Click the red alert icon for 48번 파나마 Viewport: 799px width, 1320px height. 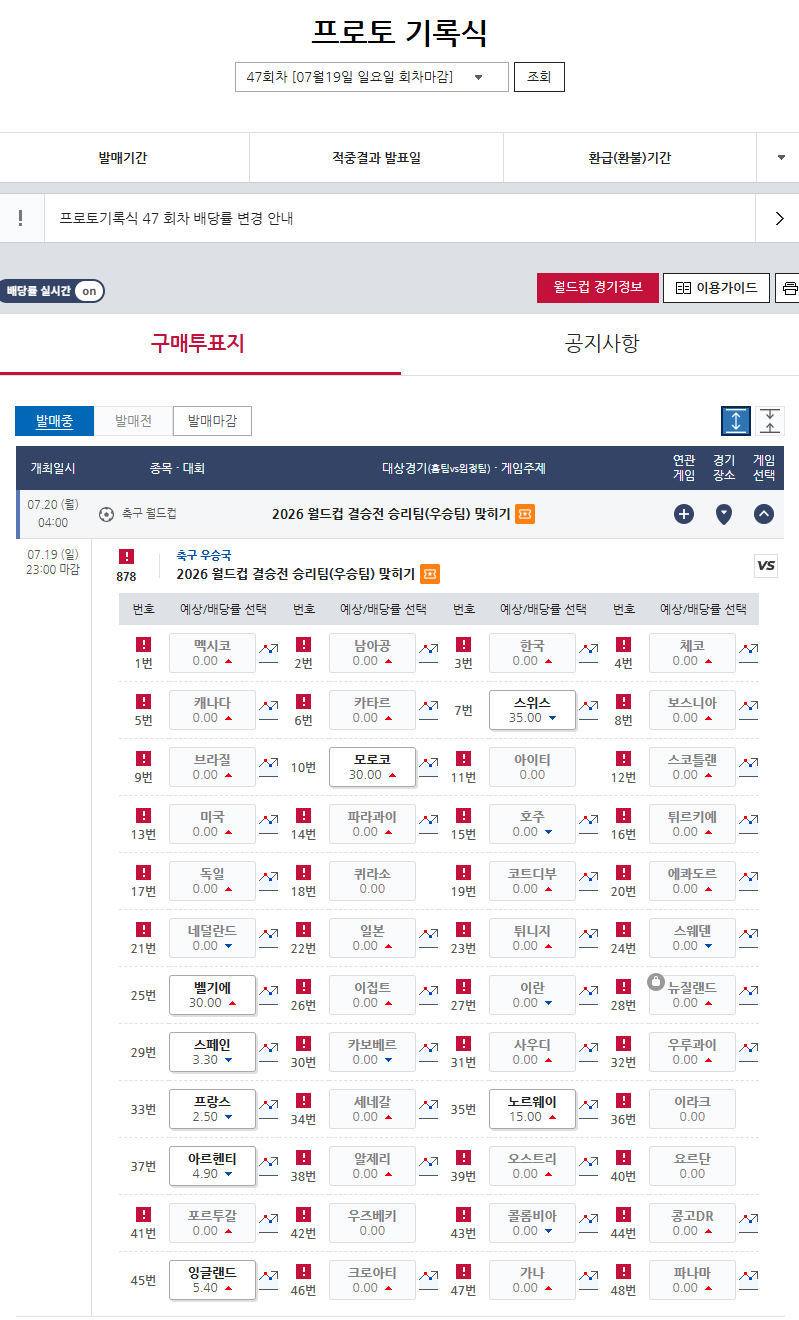coord(623,1272)
